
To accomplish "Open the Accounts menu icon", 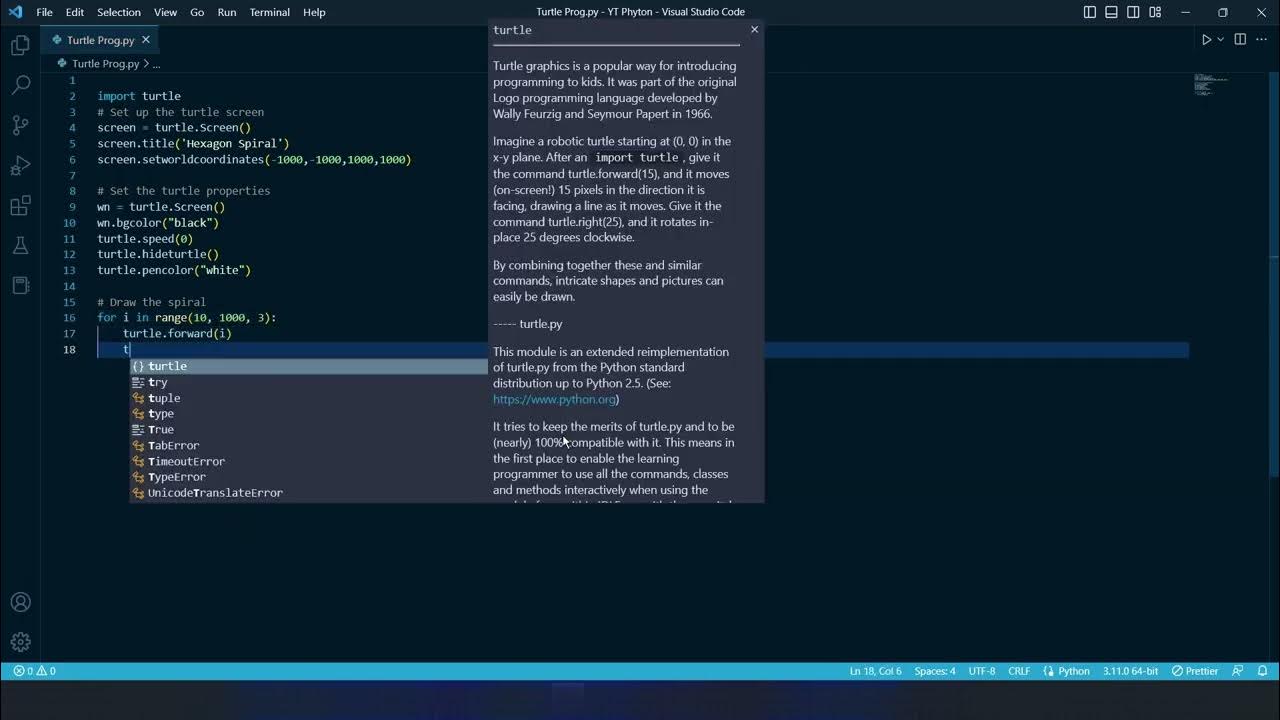I will click(x=20, y=602).
